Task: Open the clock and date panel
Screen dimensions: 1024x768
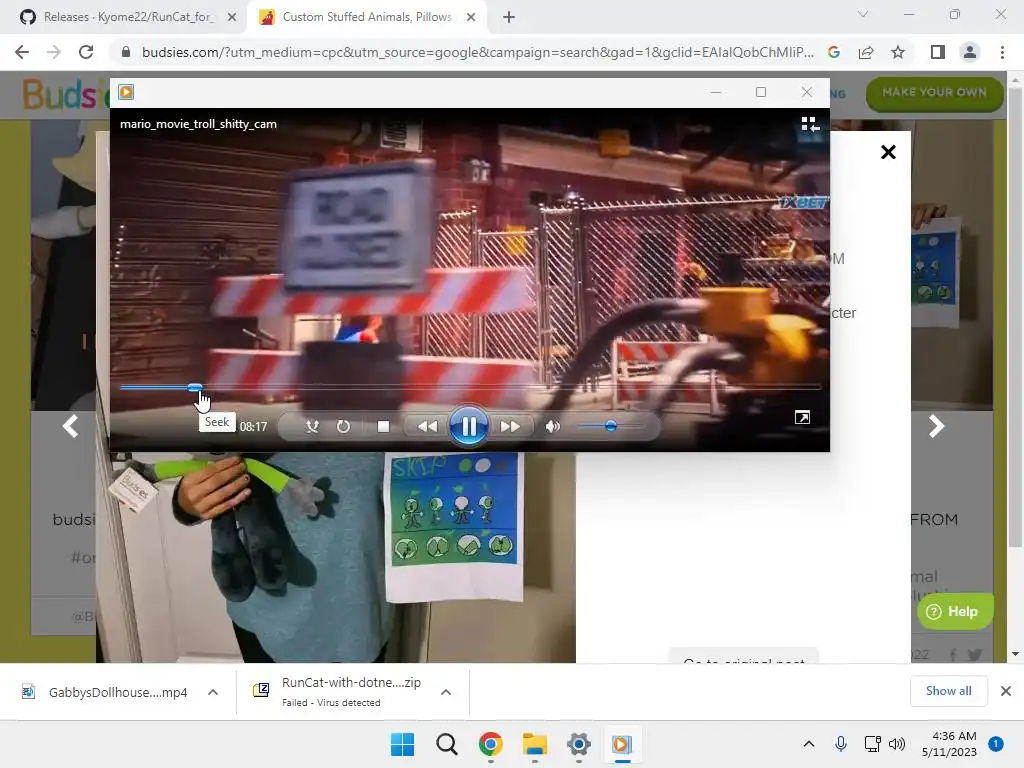Action: 949,744
